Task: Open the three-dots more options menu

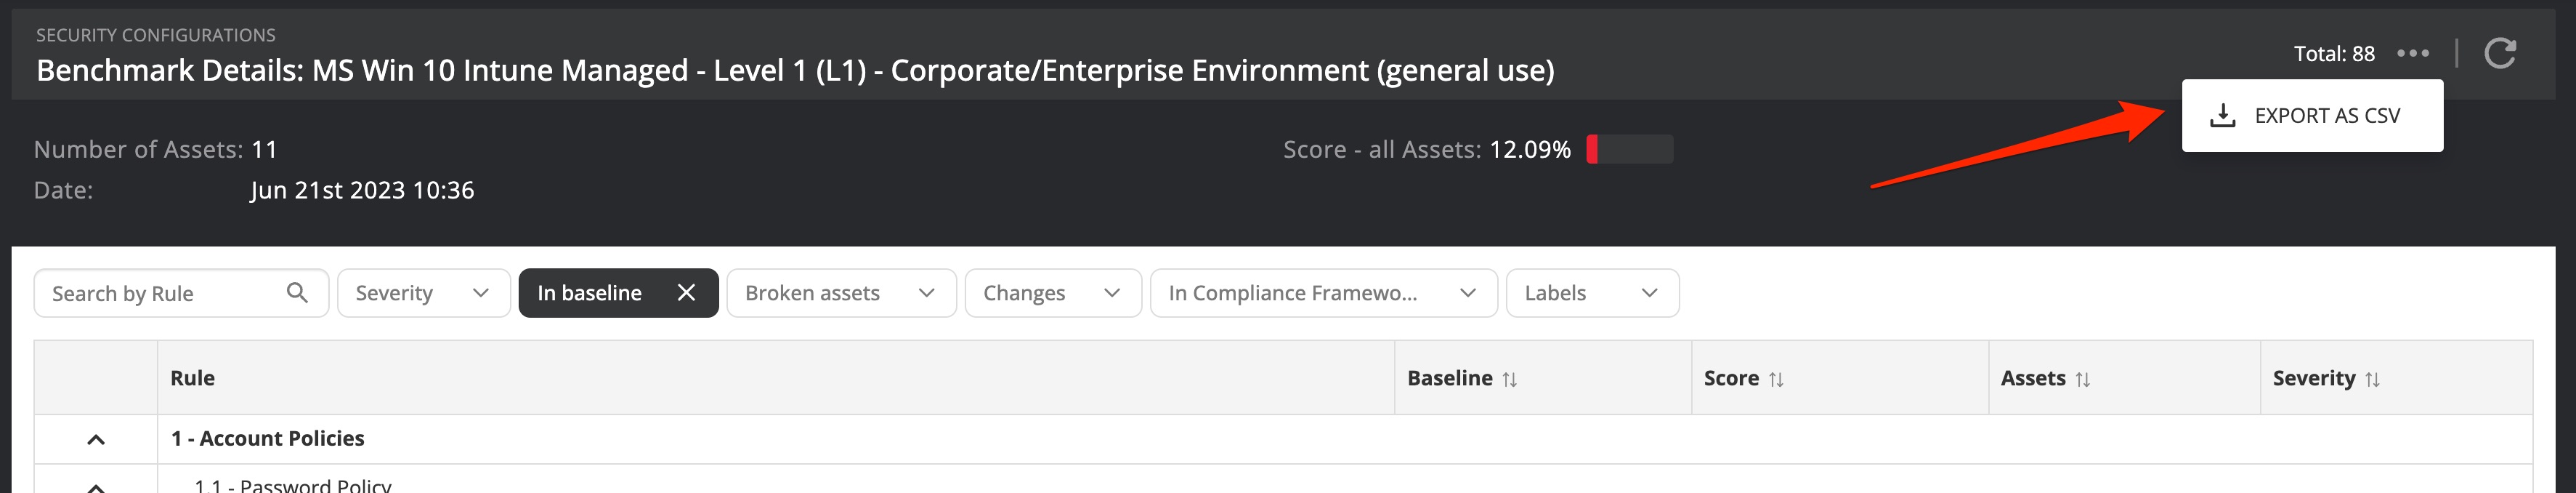Action: point(2413,53)
